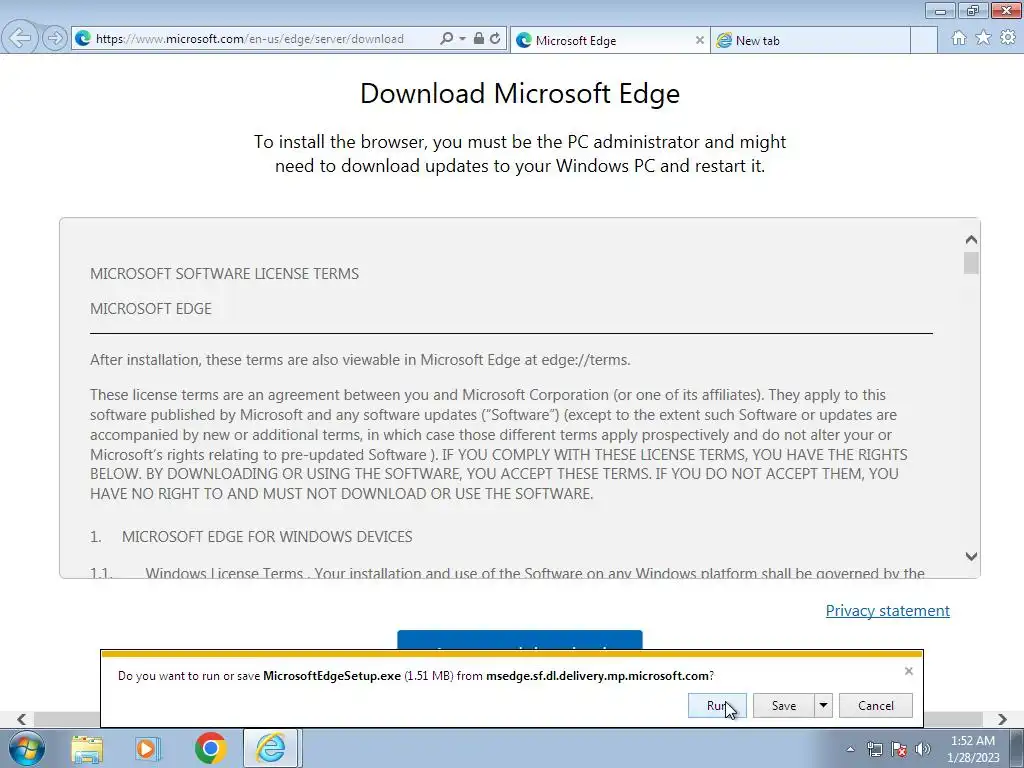Viewport: 1024px width, 768px height.
Task: Open the Privacy statement link
Action: click(x=888, y=611)
